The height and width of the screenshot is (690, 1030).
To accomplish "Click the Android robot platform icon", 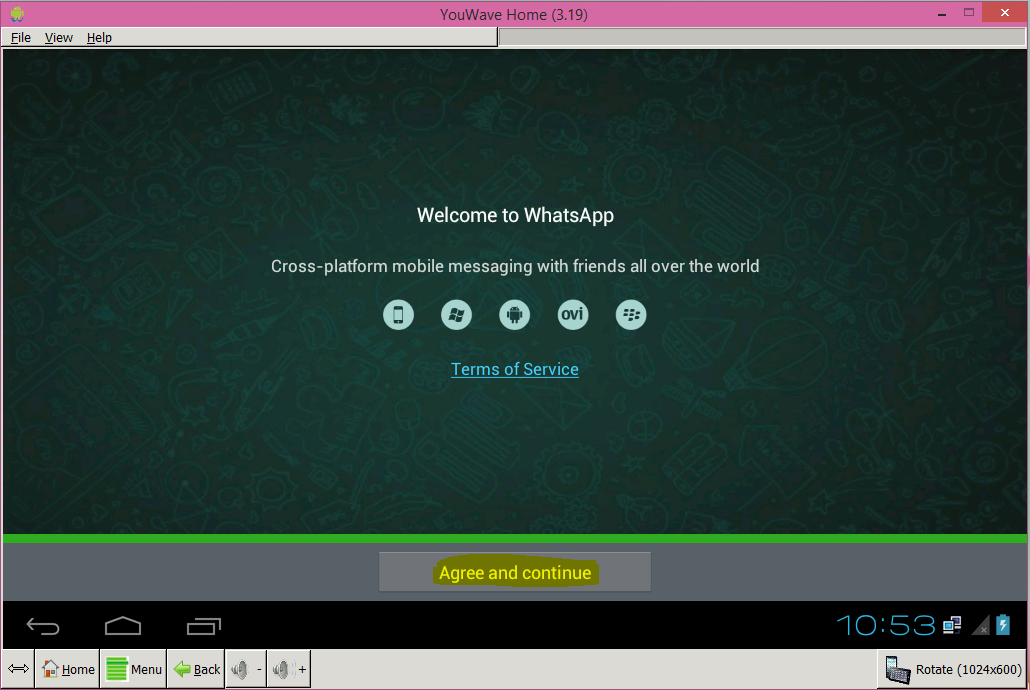I will coord(514,315).
